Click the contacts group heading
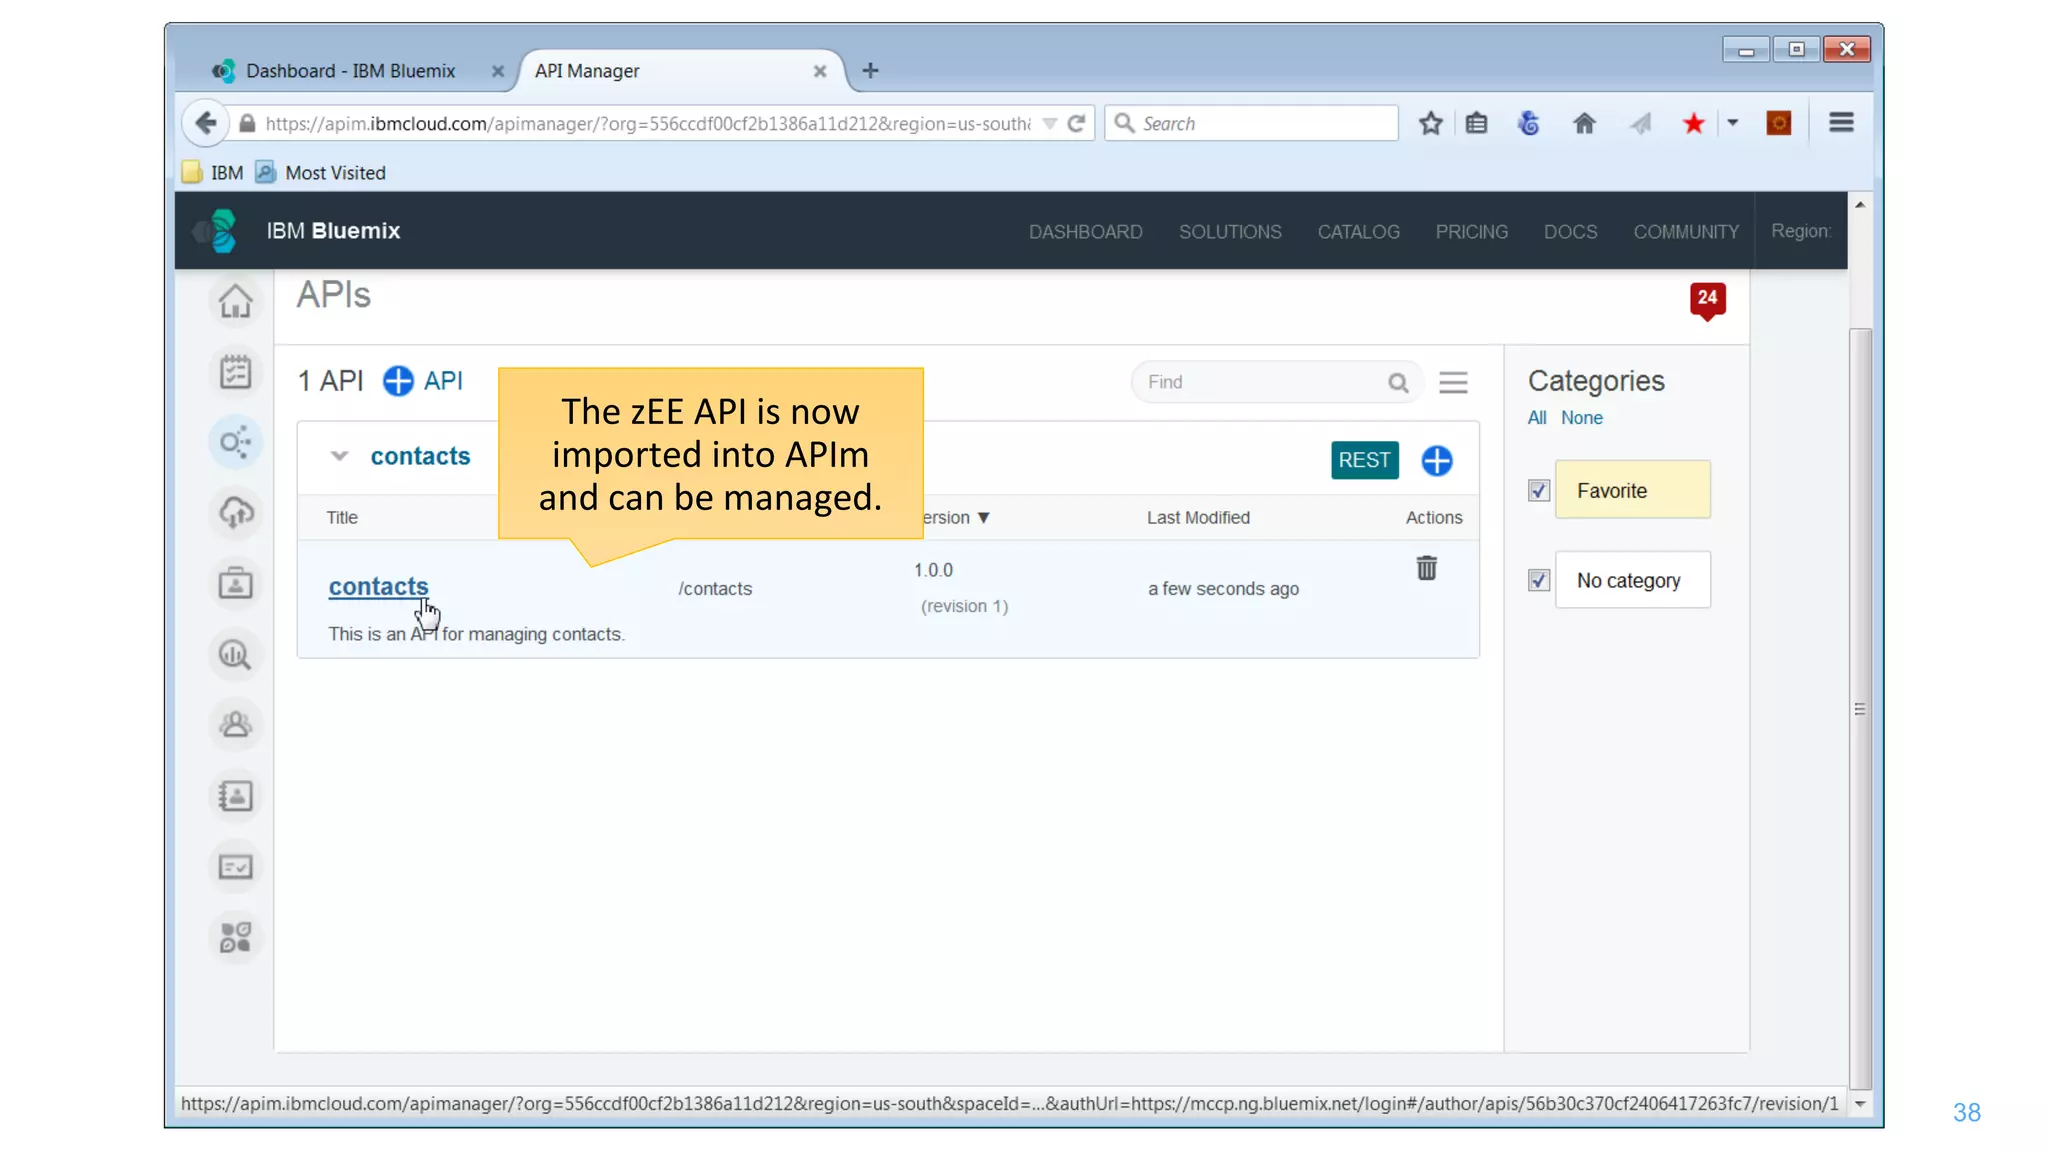This screenshot has width=2048, height=1152. click(x=420, y=456)
